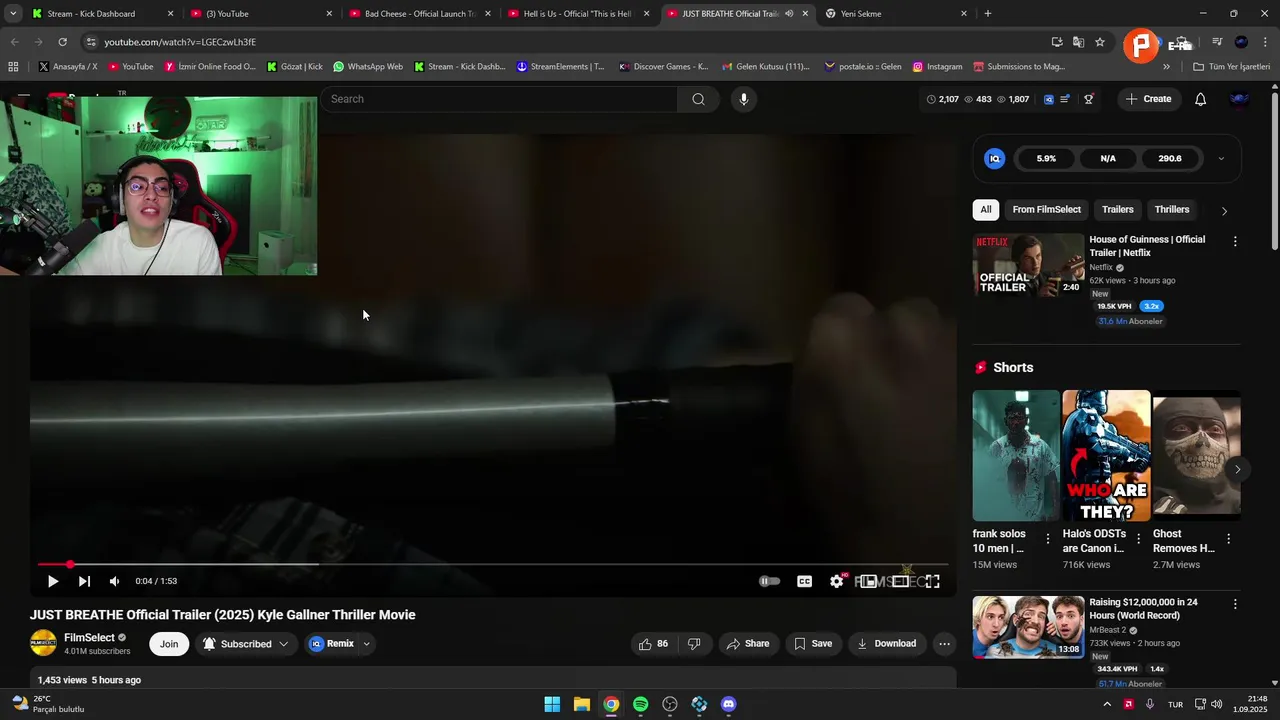Download the video

[x=887, y=644]
